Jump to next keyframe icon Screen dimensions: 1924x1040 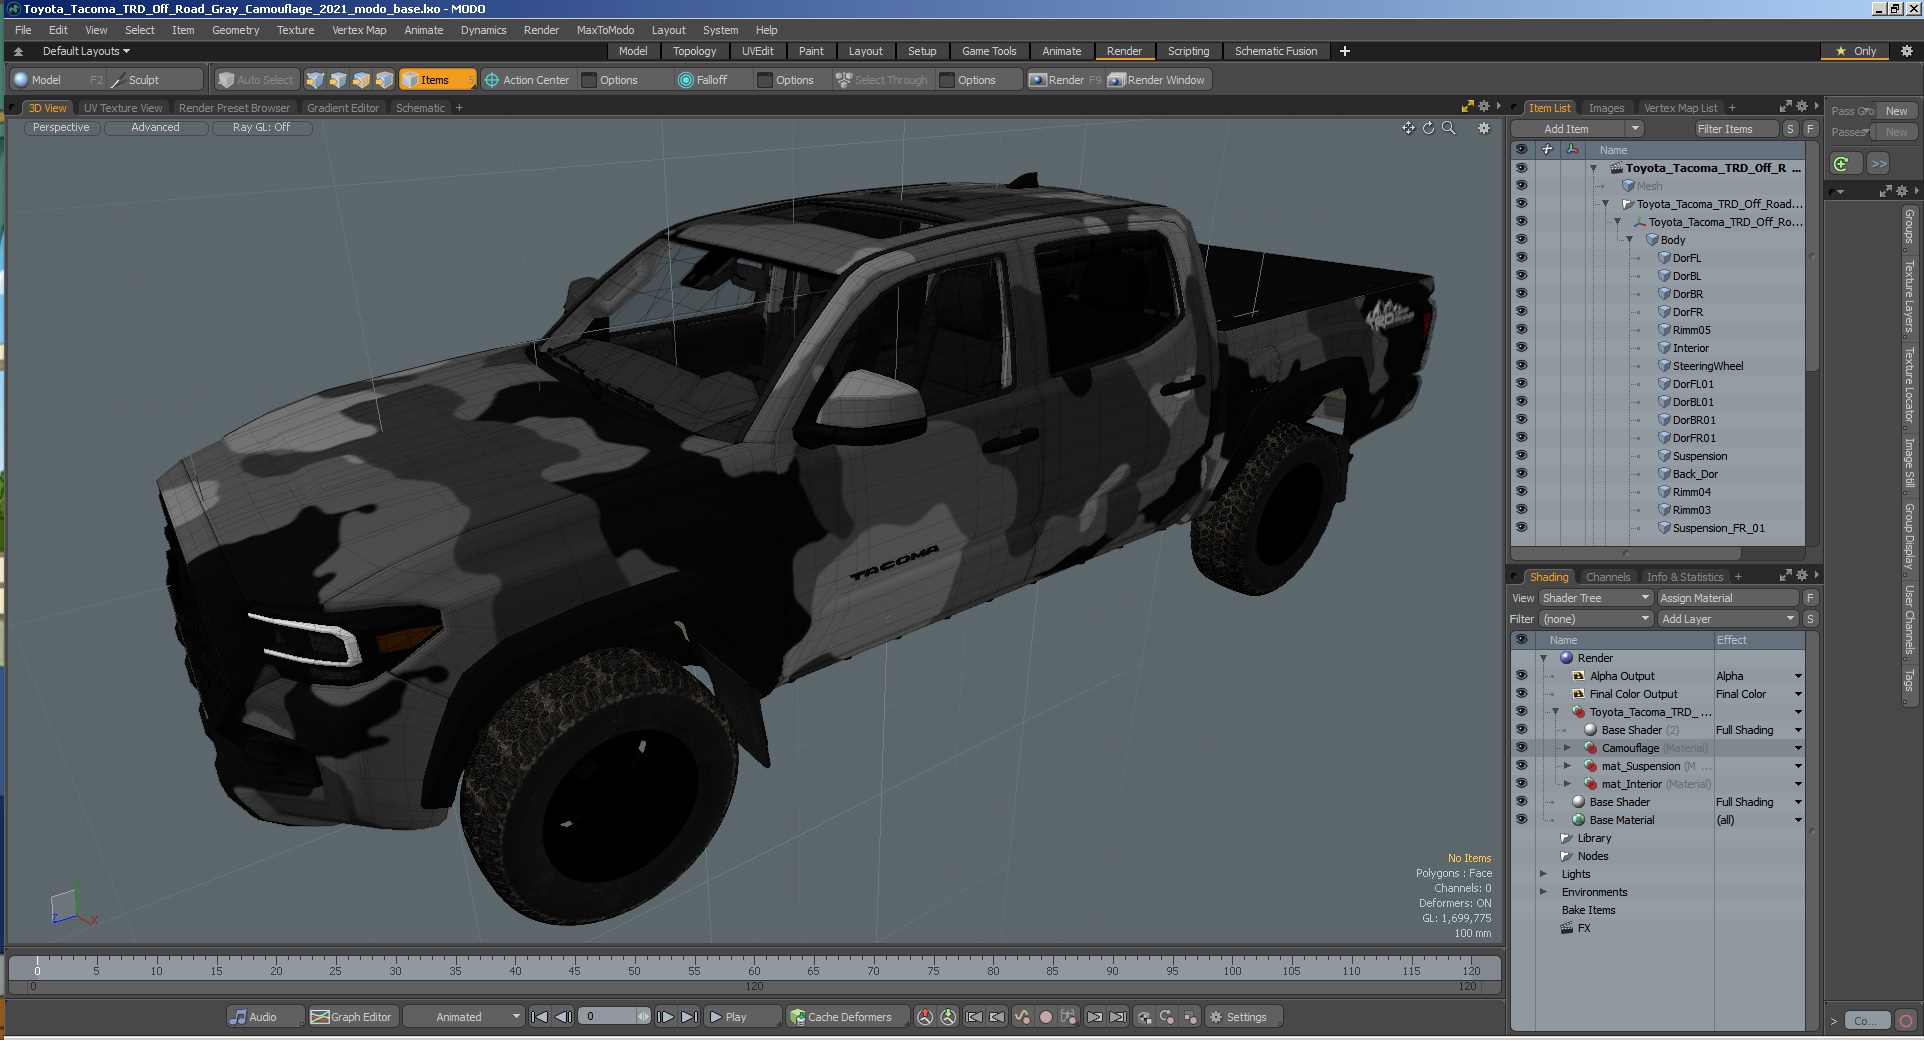click(x=1094, y=1017)
